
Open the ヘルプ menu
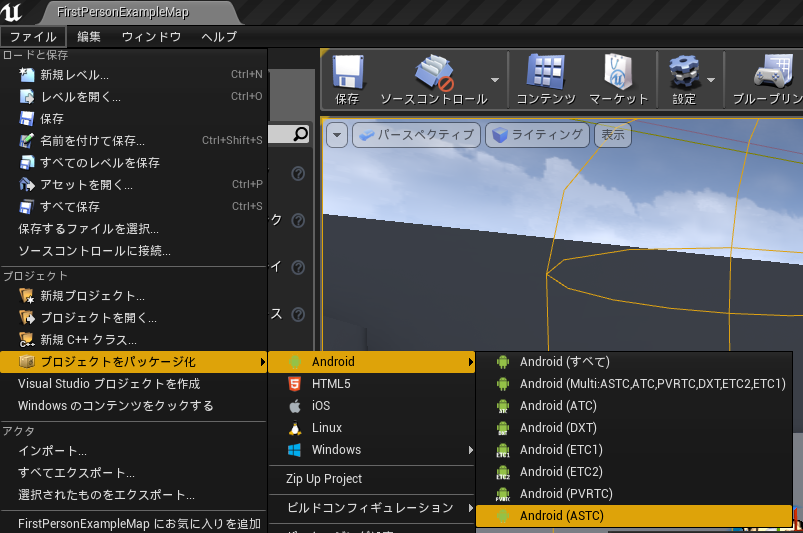coord(219,37)
